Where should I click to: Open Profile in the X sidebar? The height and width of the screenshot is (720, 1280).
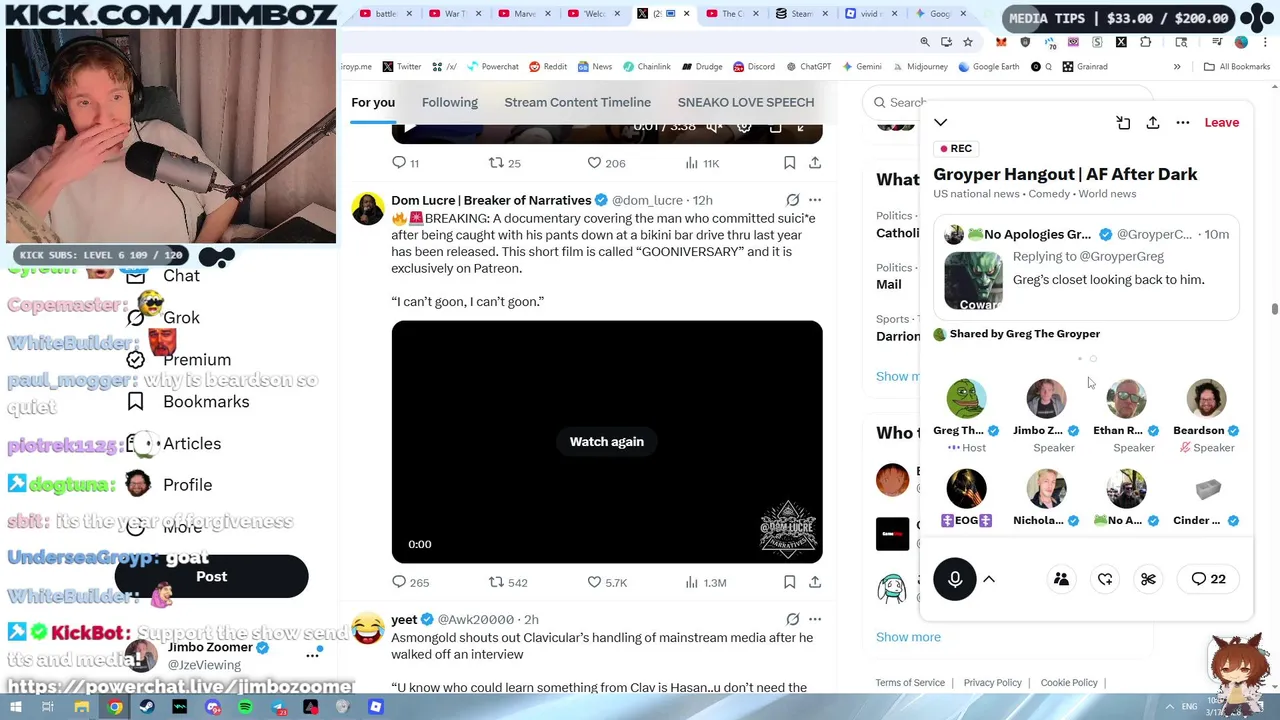tap(170, 484)
